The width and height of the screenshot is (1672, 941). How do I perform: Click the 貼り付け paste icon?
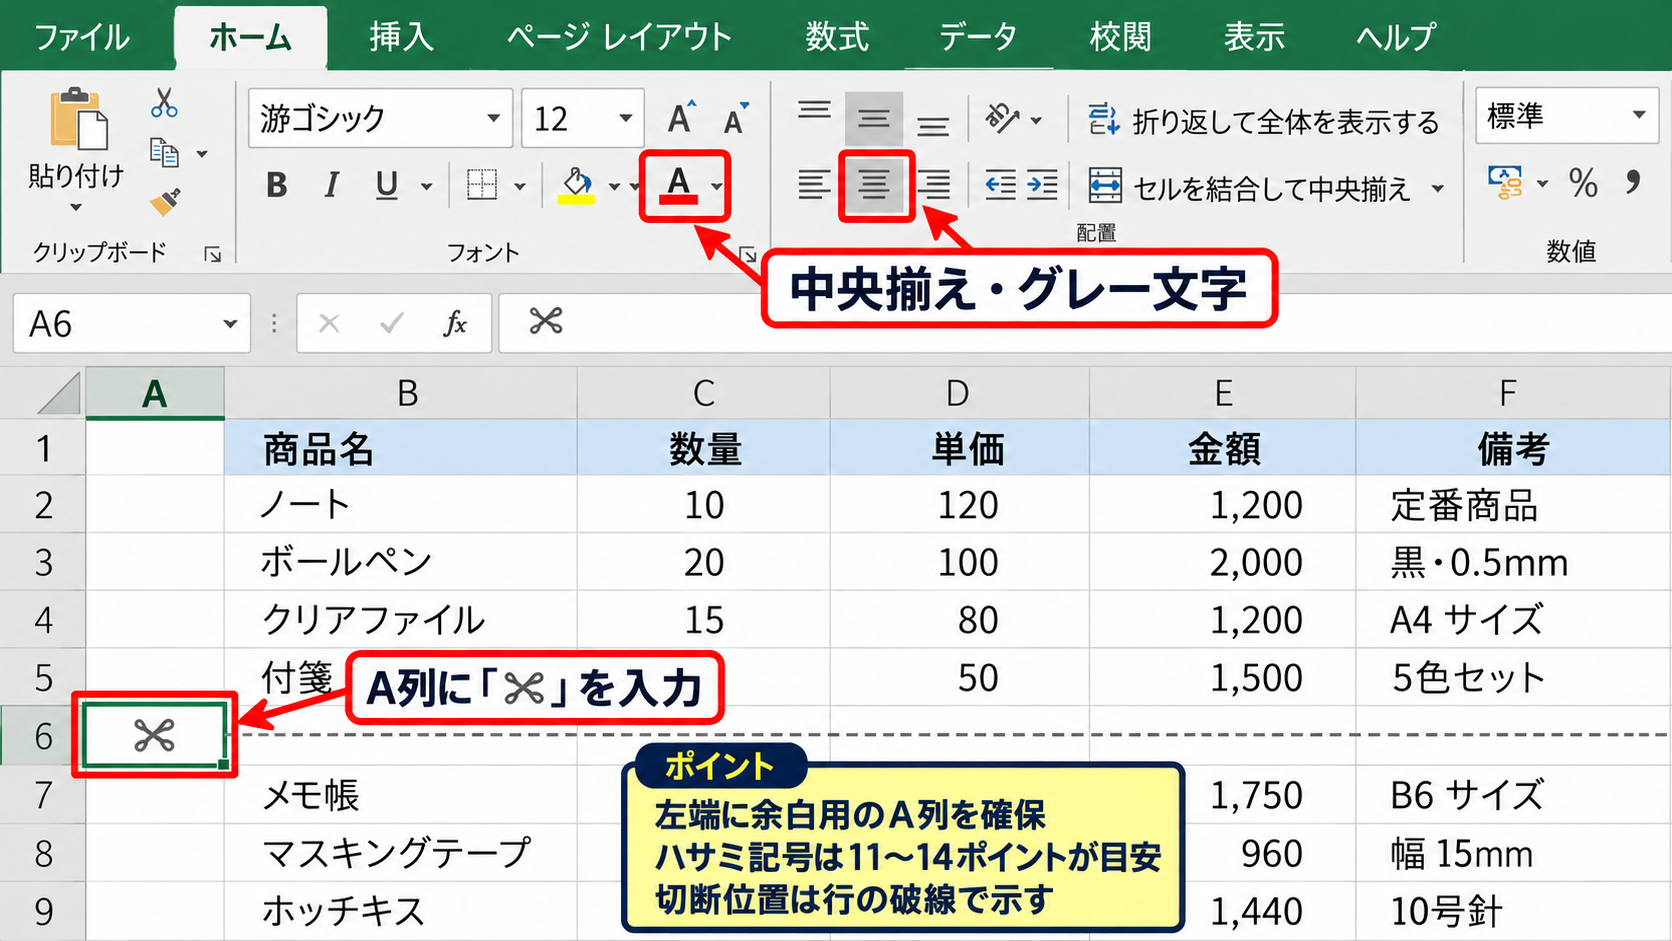pyautogui.click(x=78, y=119)
